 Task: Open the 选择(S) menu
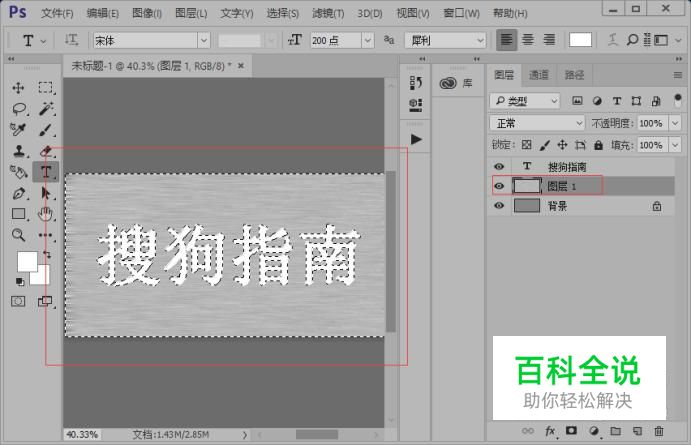pos(282,13)
